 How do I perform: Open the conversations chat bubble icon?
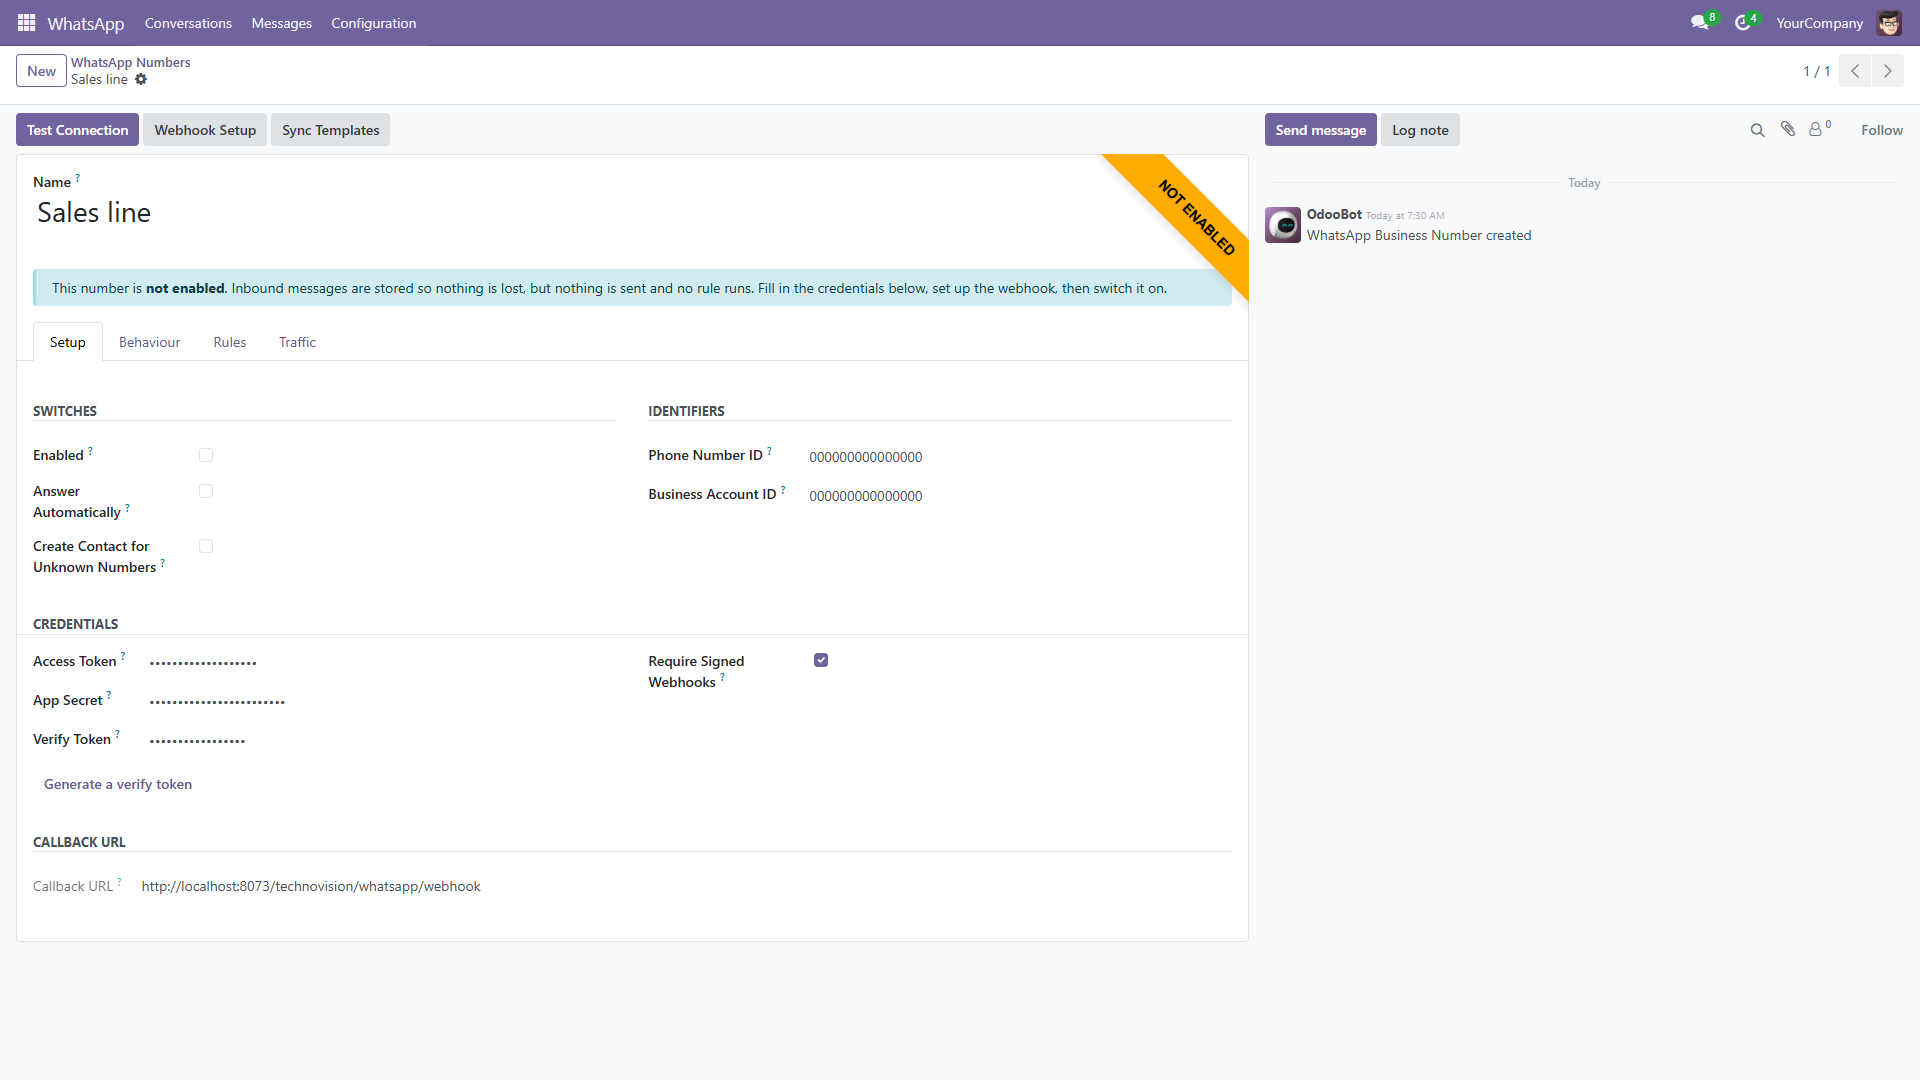[1700, 23]
